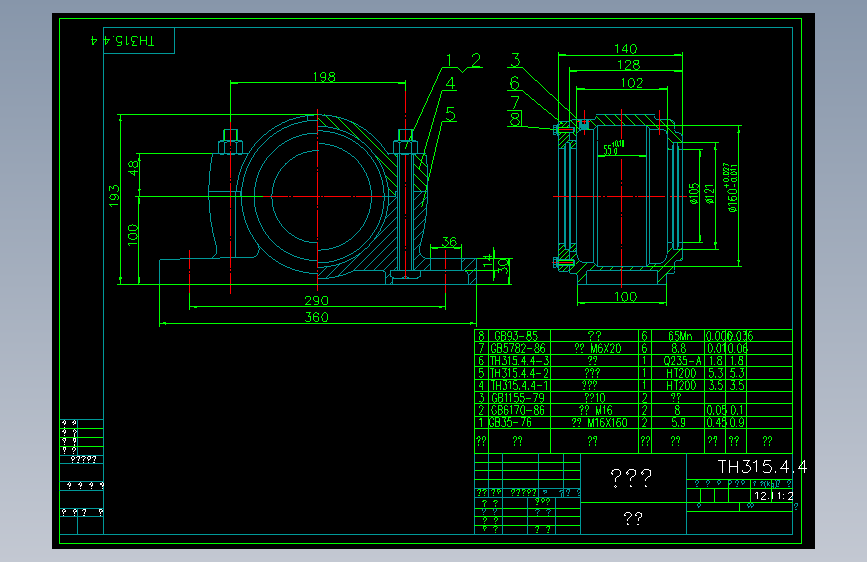Click the TH315.4.4-2 table cell
The height and width of the screenshot is (562, 867).
point(520,373)
